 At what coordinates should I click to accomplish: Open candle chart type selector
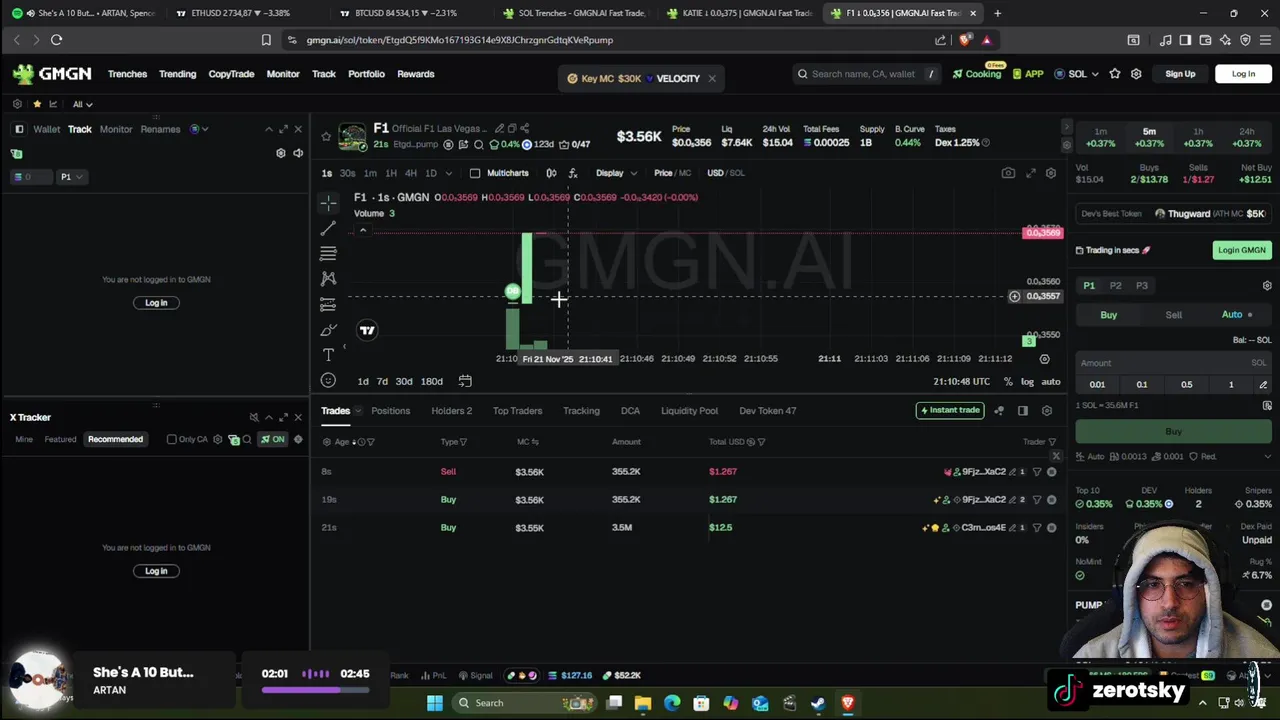point(551,173)
